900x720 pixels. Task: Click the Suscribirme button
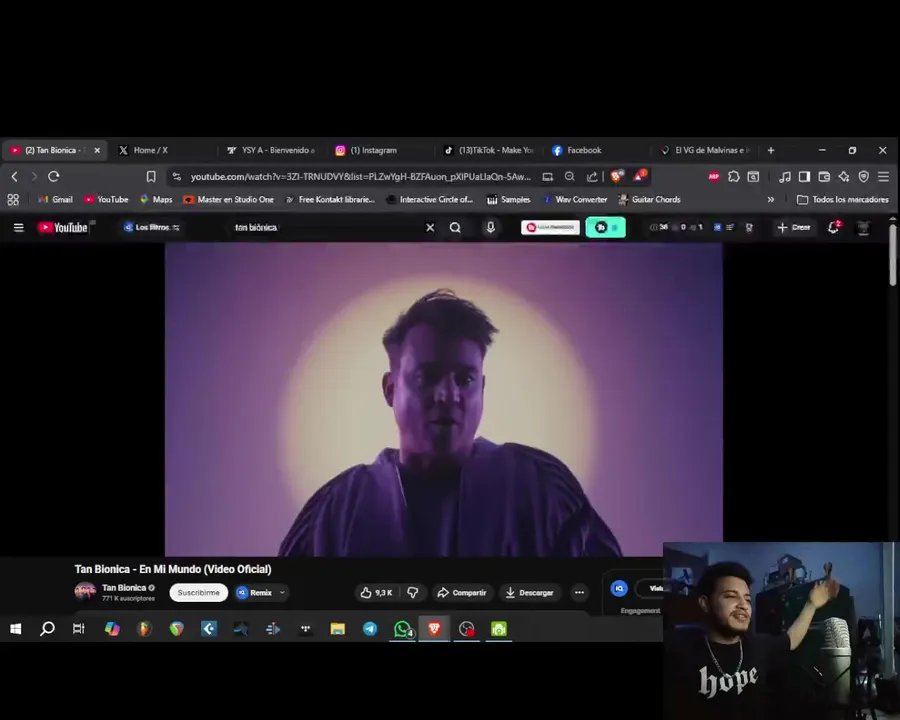[199, 593]
